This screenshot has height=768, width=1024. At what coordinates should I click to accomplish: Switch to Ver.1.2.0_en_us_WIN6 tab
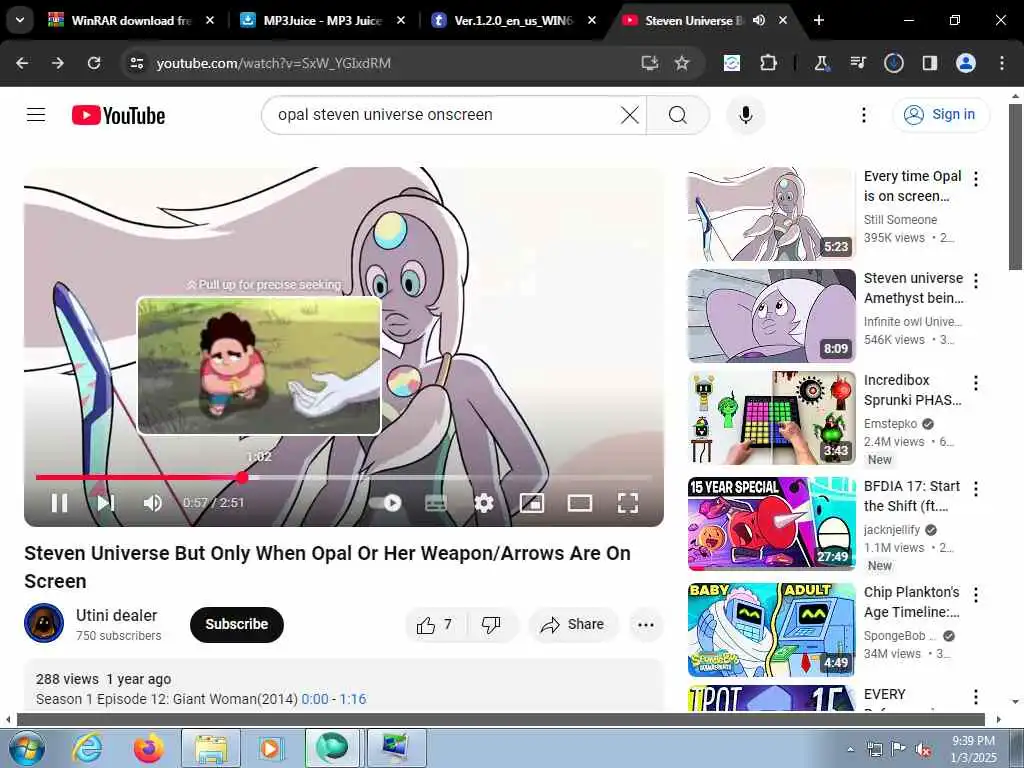(513, 20)
